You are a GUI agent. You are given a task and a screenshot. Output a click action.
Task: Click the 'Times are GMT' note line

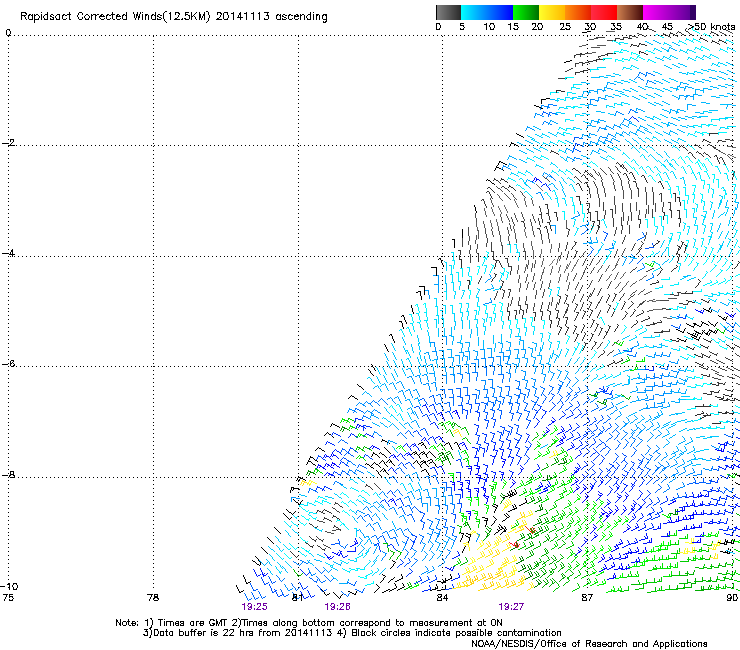(x=309, y=623)
